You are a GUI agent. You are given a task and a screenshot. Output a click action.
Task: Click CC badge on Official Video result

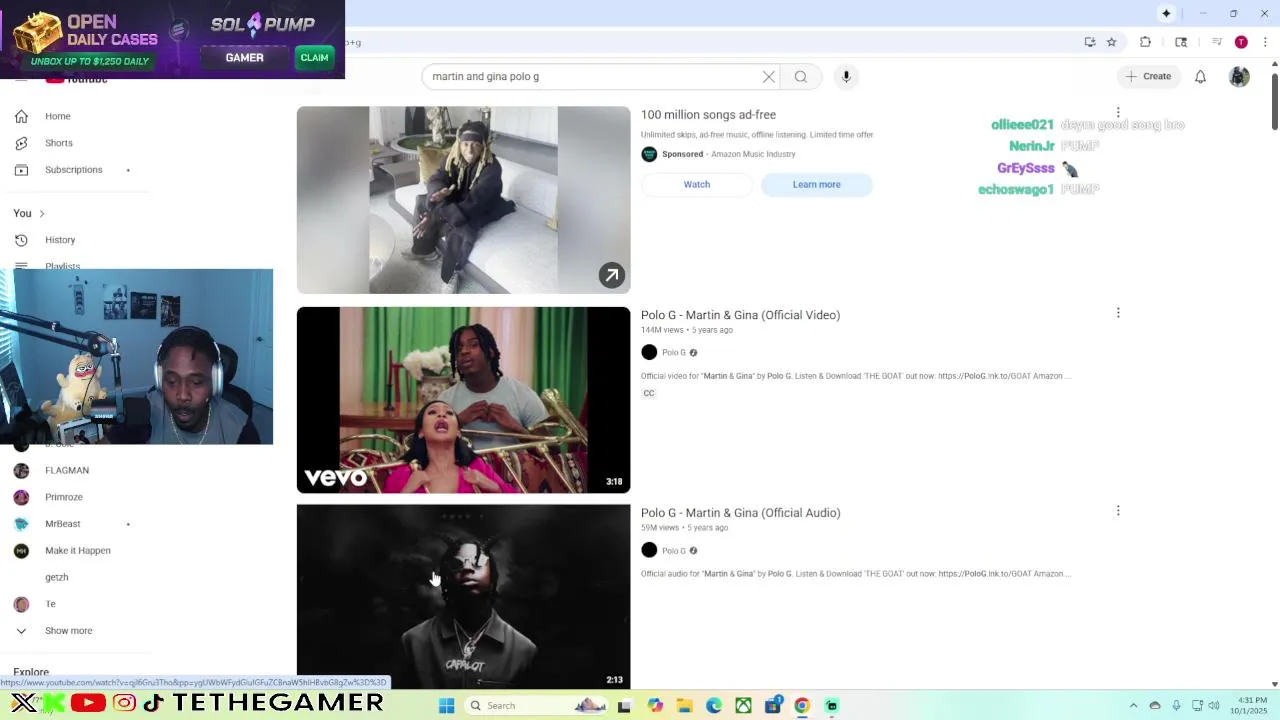649,393
